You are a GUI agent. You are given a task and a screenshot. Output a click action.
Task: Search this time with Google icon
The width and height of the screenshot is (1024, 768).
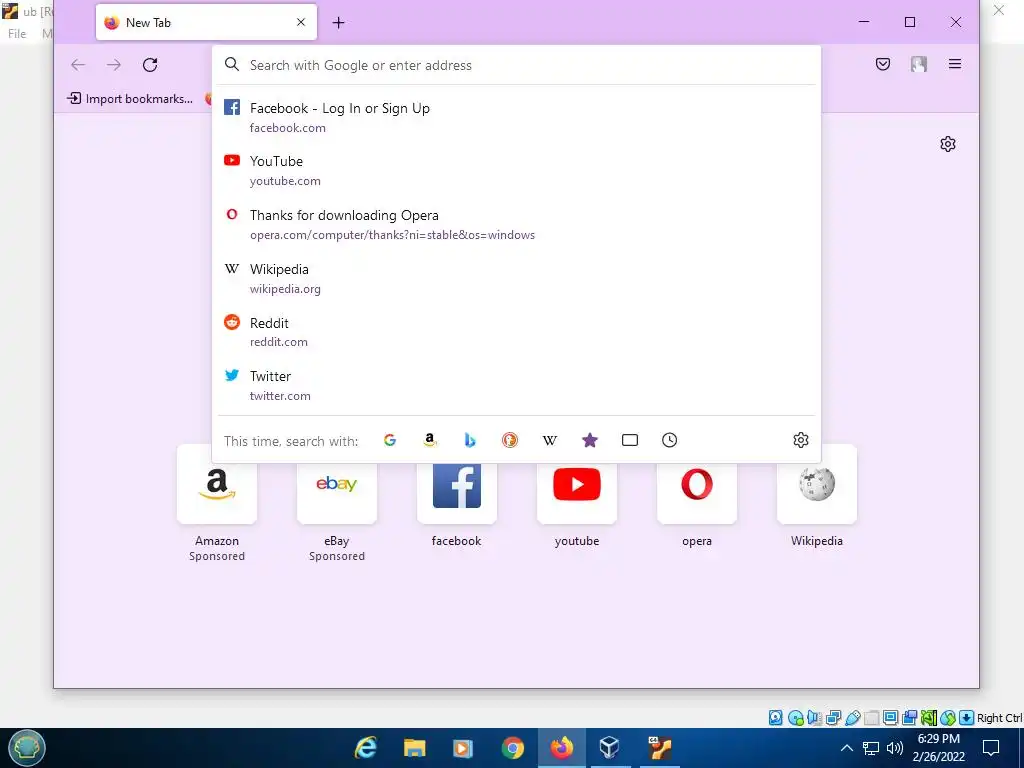[x=390, y=440]
